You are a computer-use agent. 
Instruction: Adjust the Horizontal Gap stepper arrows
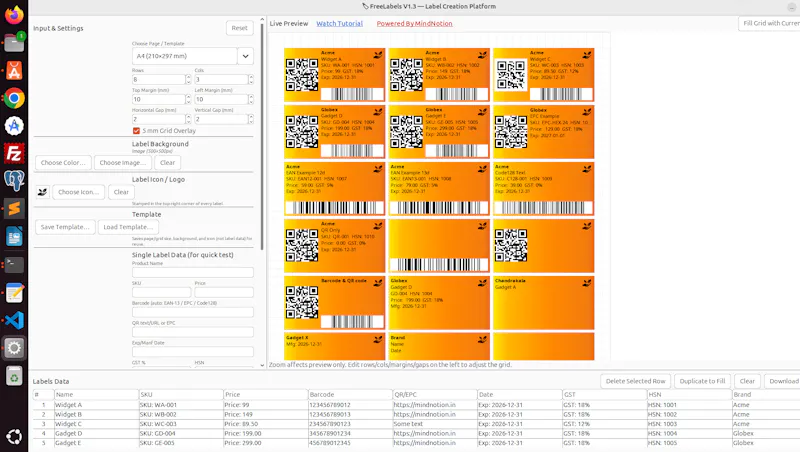(x=188, y=119)
